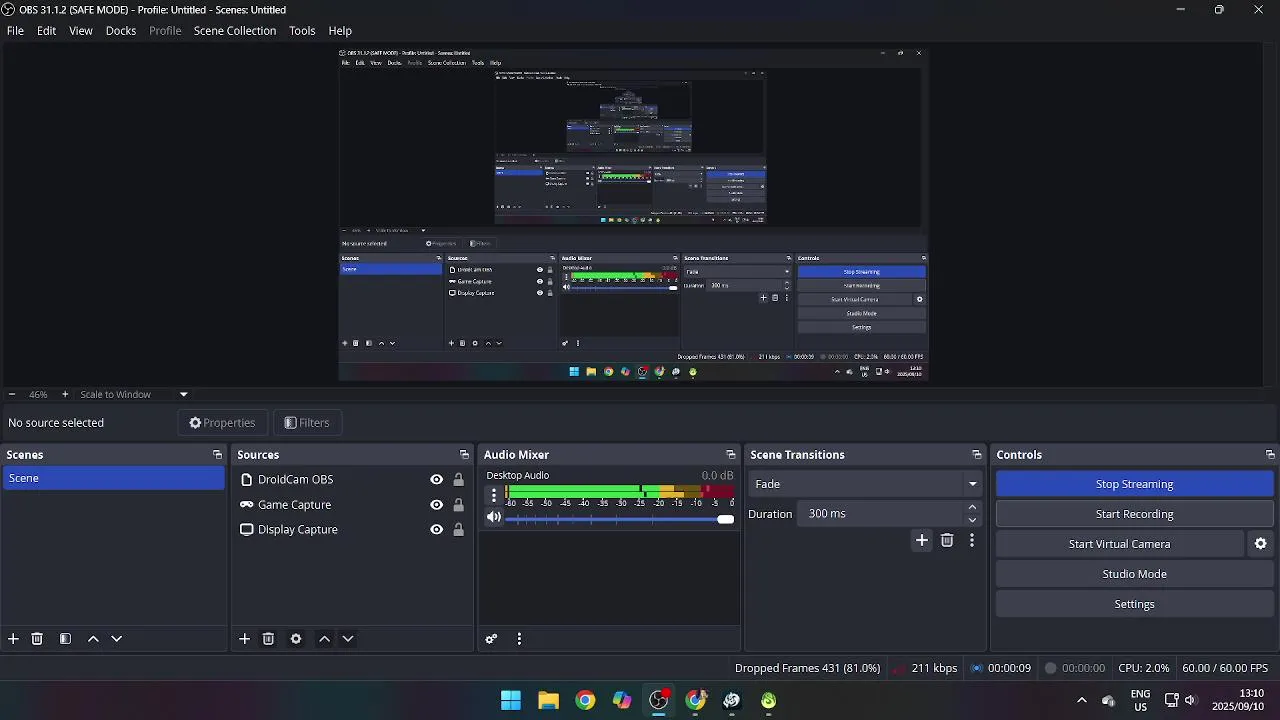Viewport: 1280px width, 720px height.
Task: Zoom in preview with the plus icon
Action: [x=65, y=394]
